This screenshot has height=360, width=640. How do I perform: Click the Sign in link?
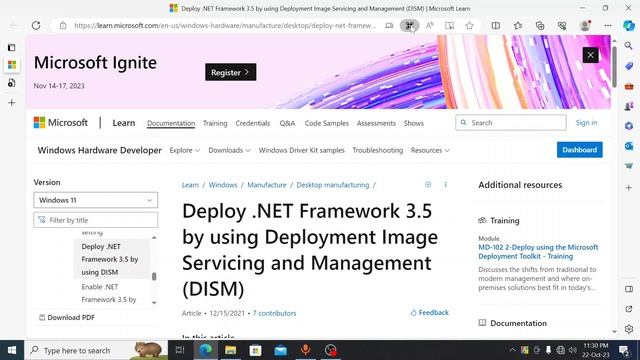coord(586,122)
